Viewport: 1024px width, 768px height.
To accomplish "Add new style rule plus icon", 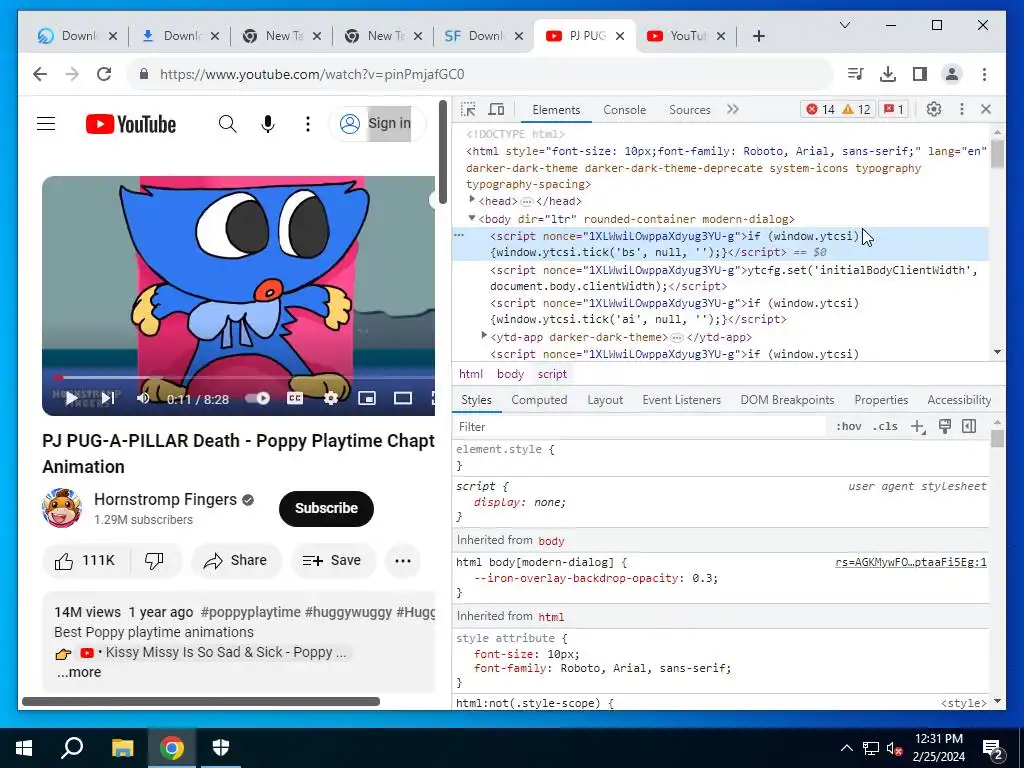I will coord(918,426).
